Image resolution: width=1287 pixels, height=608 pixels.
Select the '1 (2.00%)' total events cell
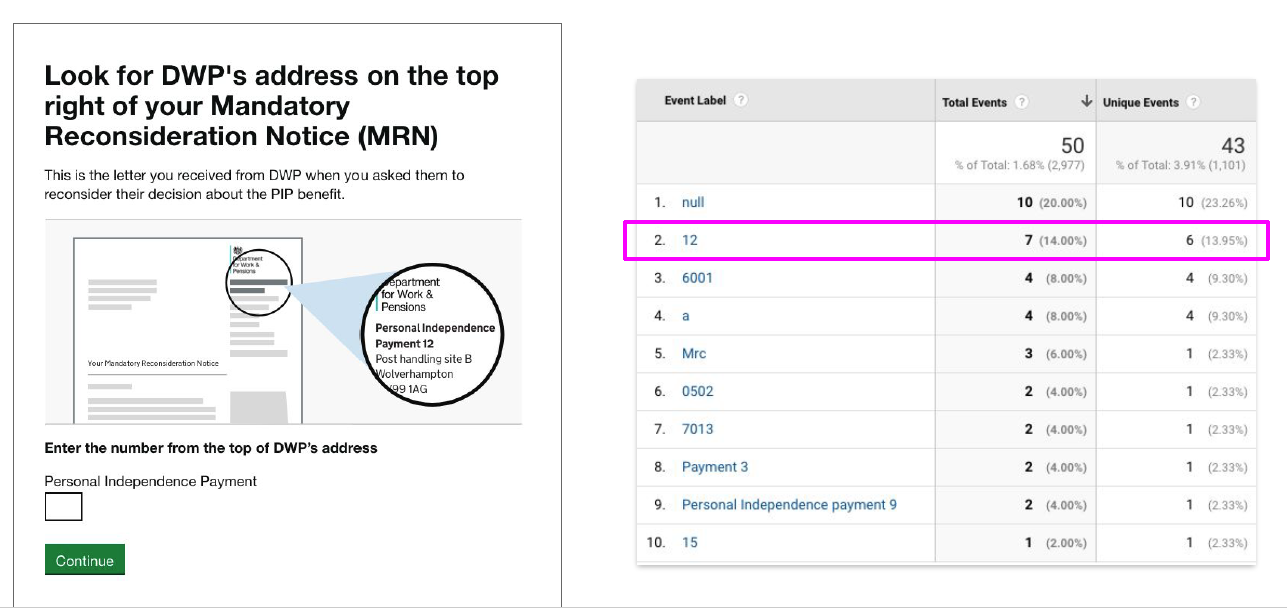click(1055, 542)
